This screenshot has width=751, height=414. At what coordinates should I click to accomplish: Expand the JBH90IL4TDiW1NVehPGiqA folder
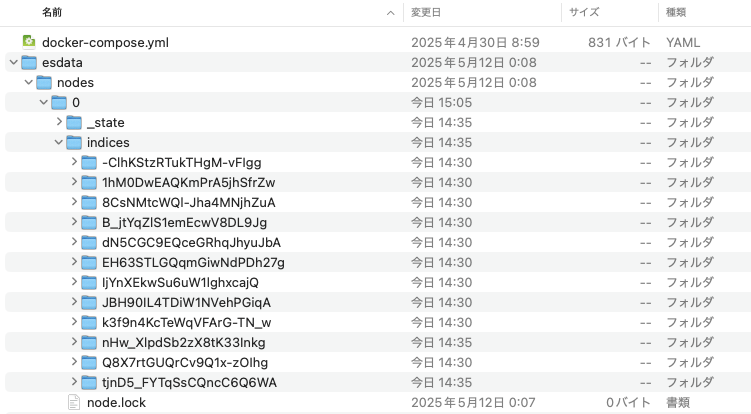tap(74, 302)
